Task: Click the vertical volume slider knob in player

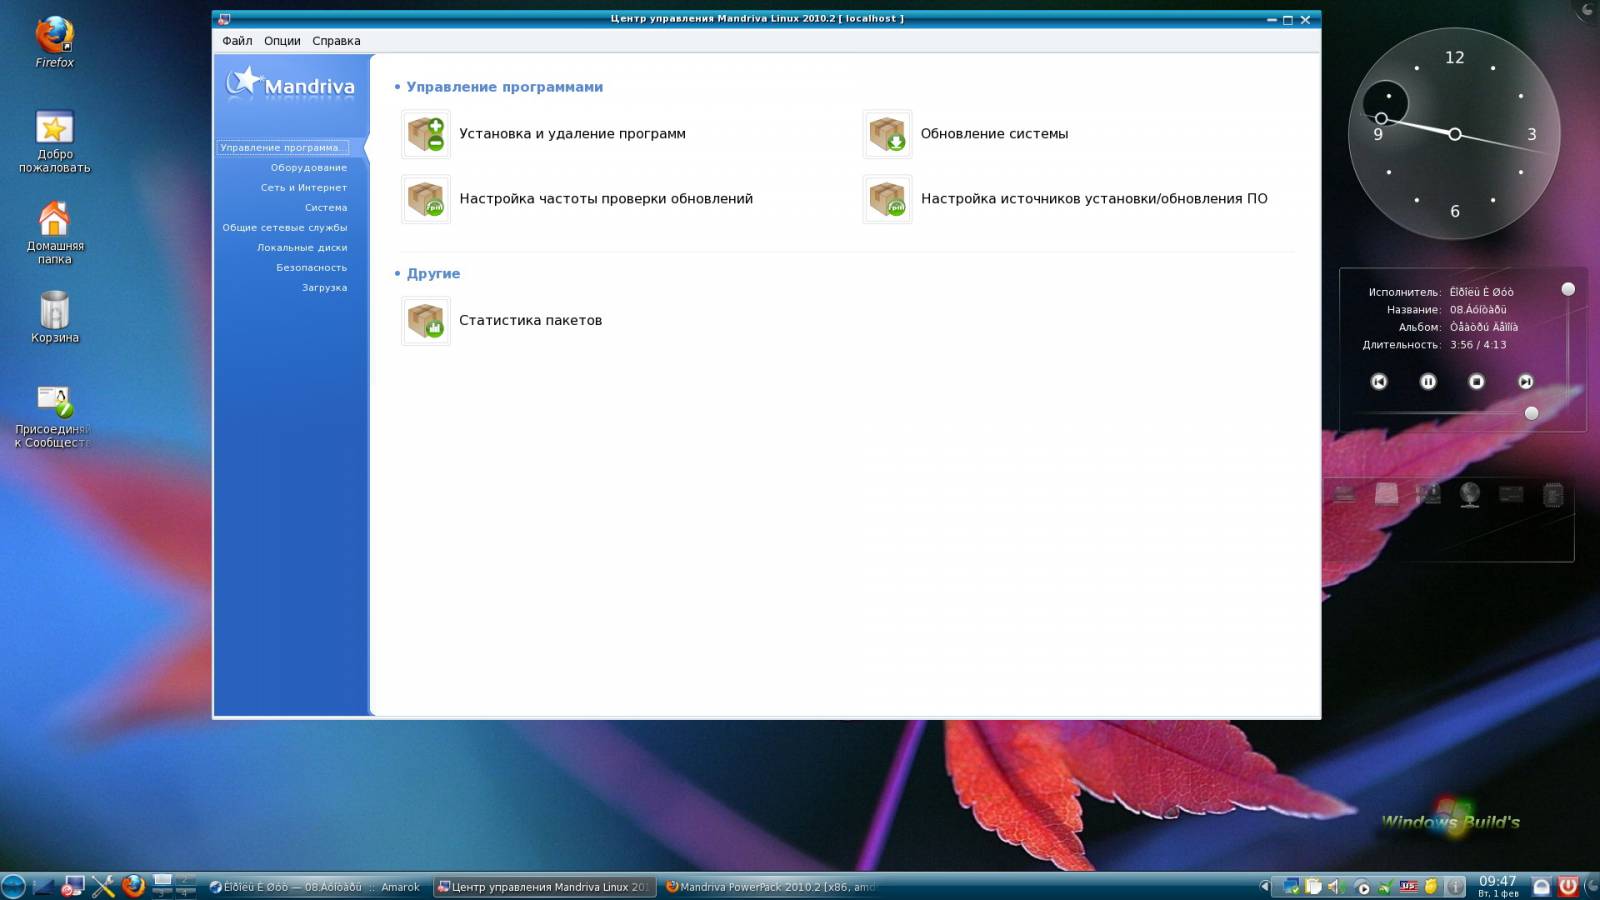Action: point(1568,289)
